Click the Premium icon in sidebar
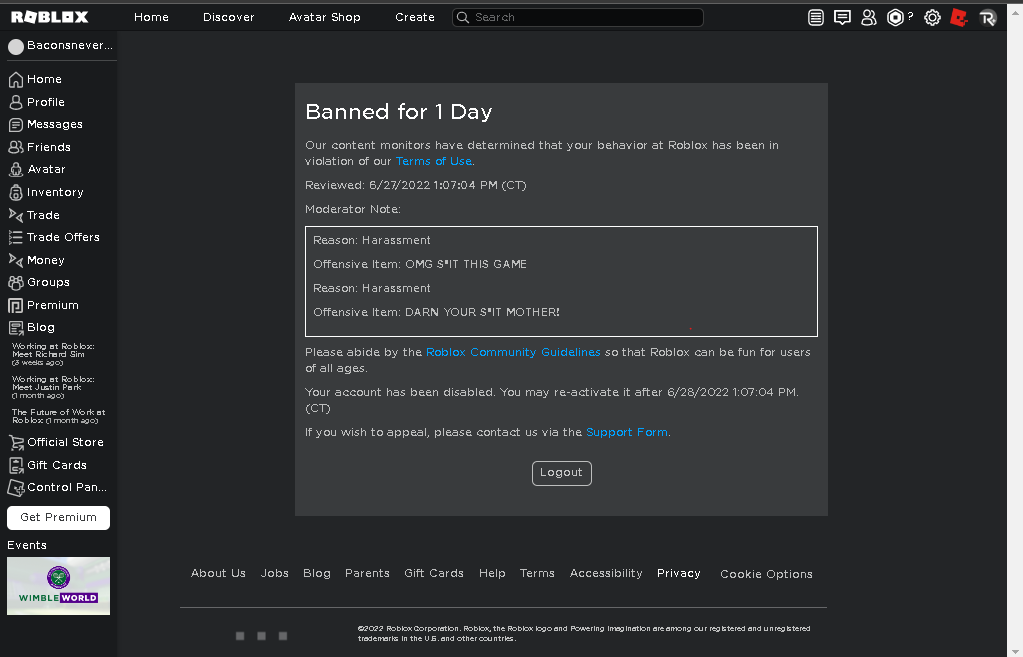1023x657 pixels. [16, 305]
